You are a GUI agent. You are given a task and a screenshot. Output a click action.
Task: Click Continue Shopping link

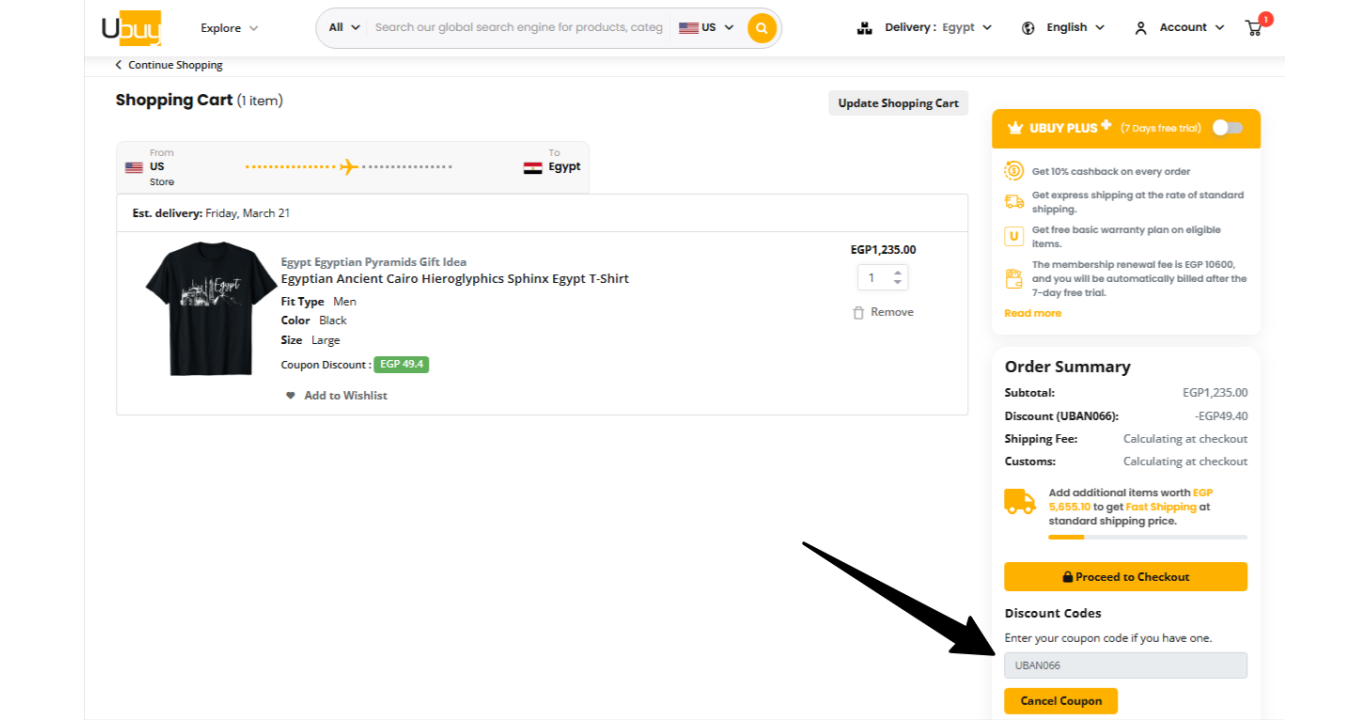[x=175, y=65]
